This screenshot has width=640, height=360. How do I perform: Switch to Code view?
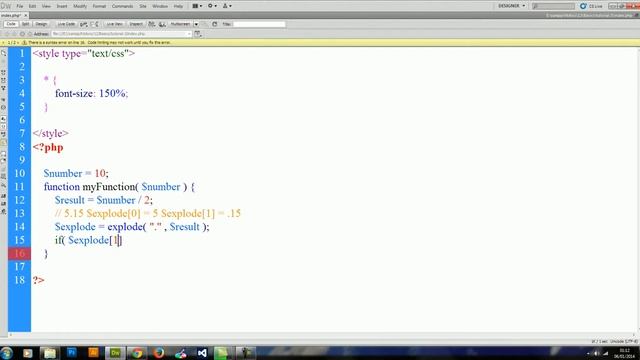coord(11,24)
